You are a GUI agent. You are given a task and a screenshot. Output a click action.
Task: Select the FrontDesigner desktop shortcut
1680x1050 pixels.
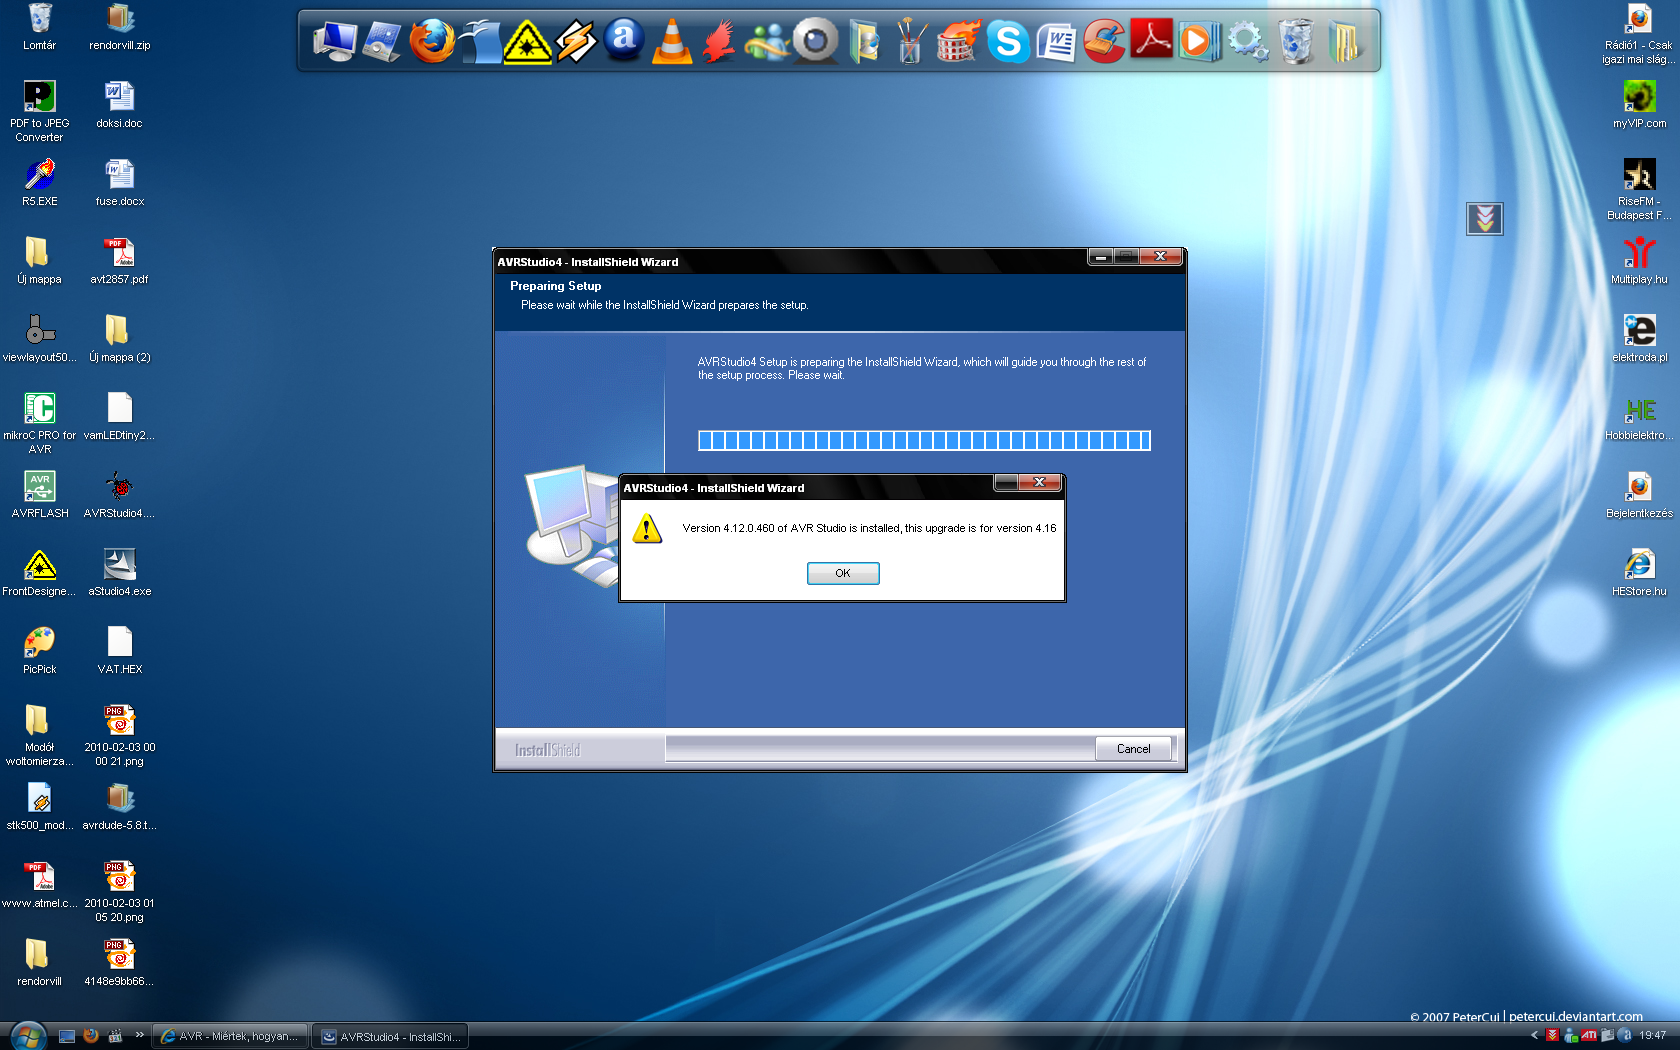click(40, 573)
